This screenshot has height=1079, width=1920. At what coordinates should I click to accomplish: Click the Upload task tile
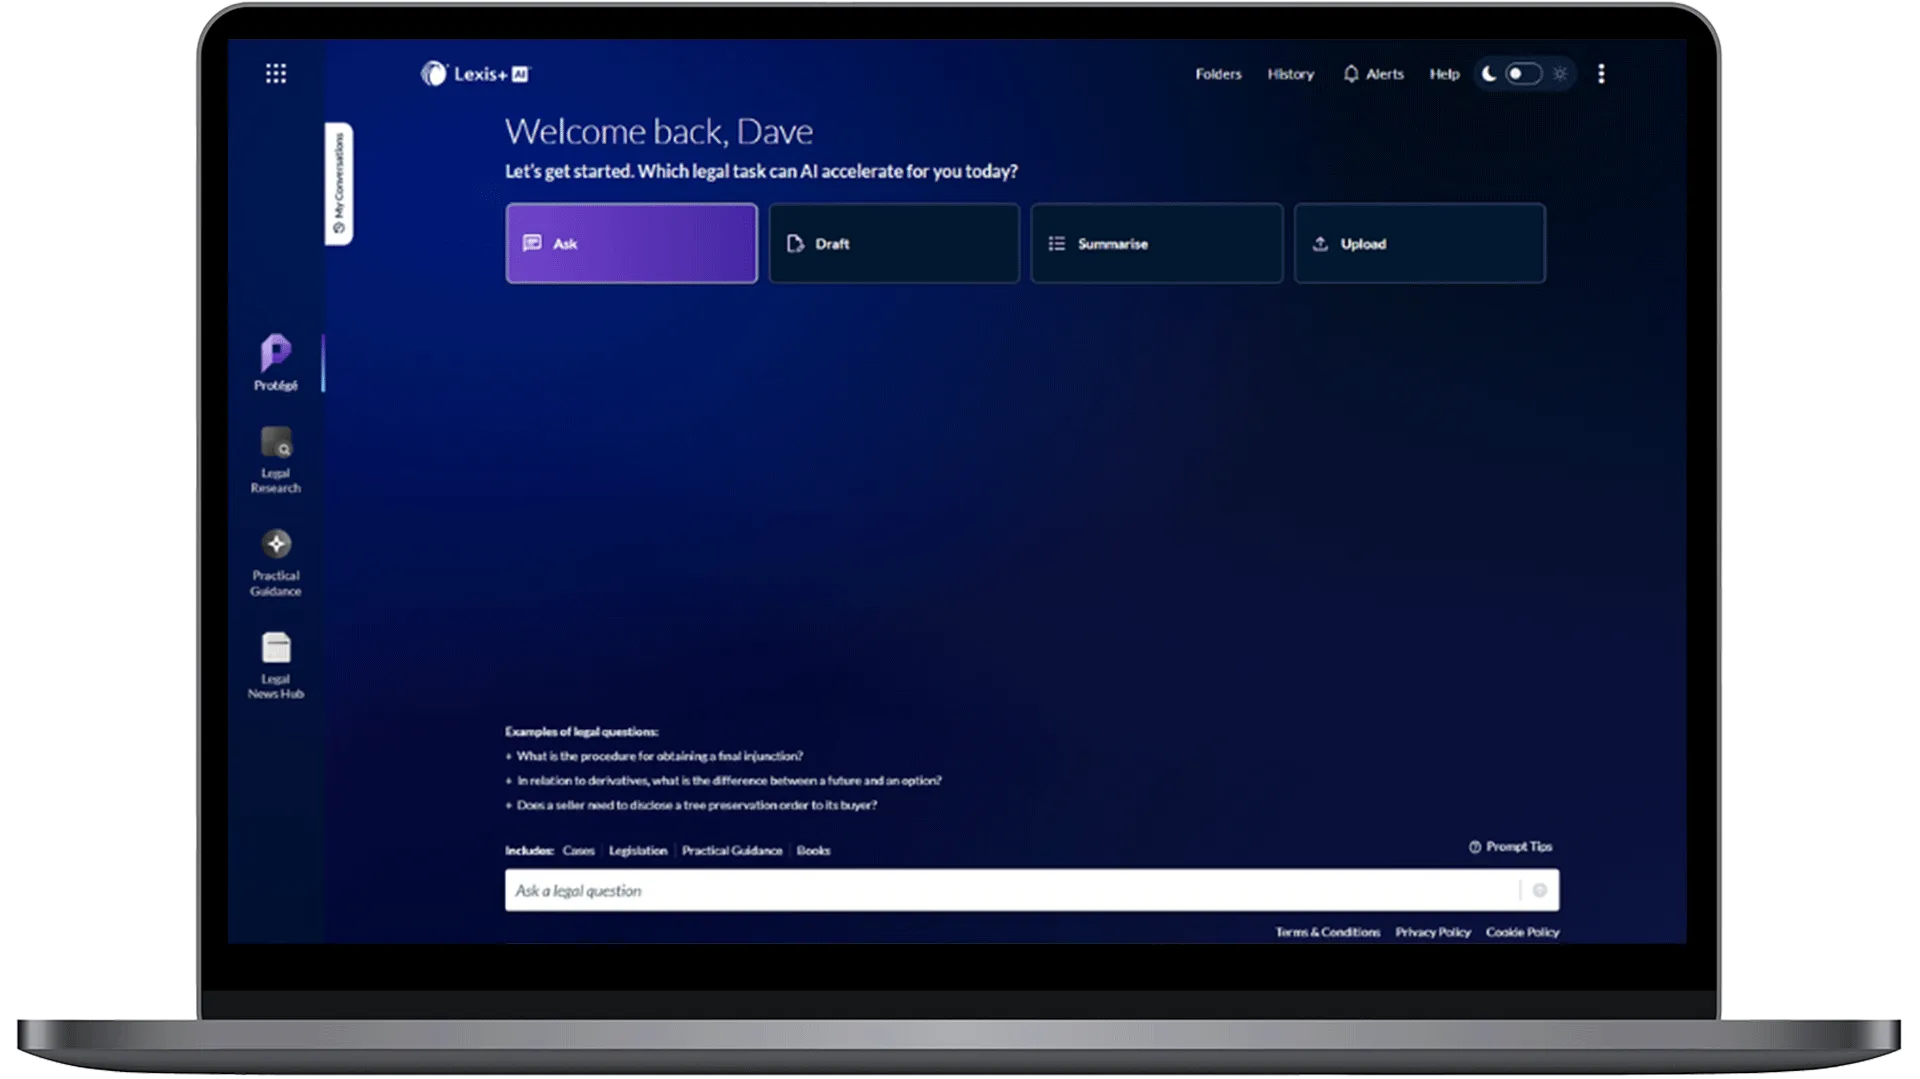point(1419,243)
